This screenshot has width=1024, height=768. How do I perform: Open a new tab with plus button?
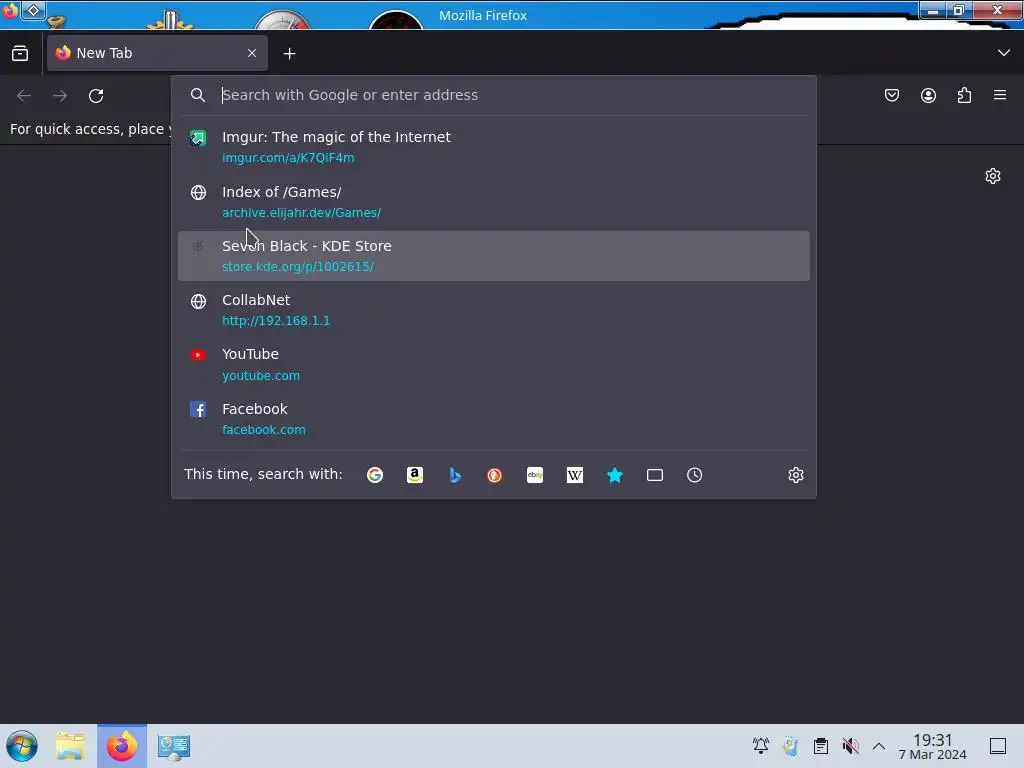pos(289,54)
